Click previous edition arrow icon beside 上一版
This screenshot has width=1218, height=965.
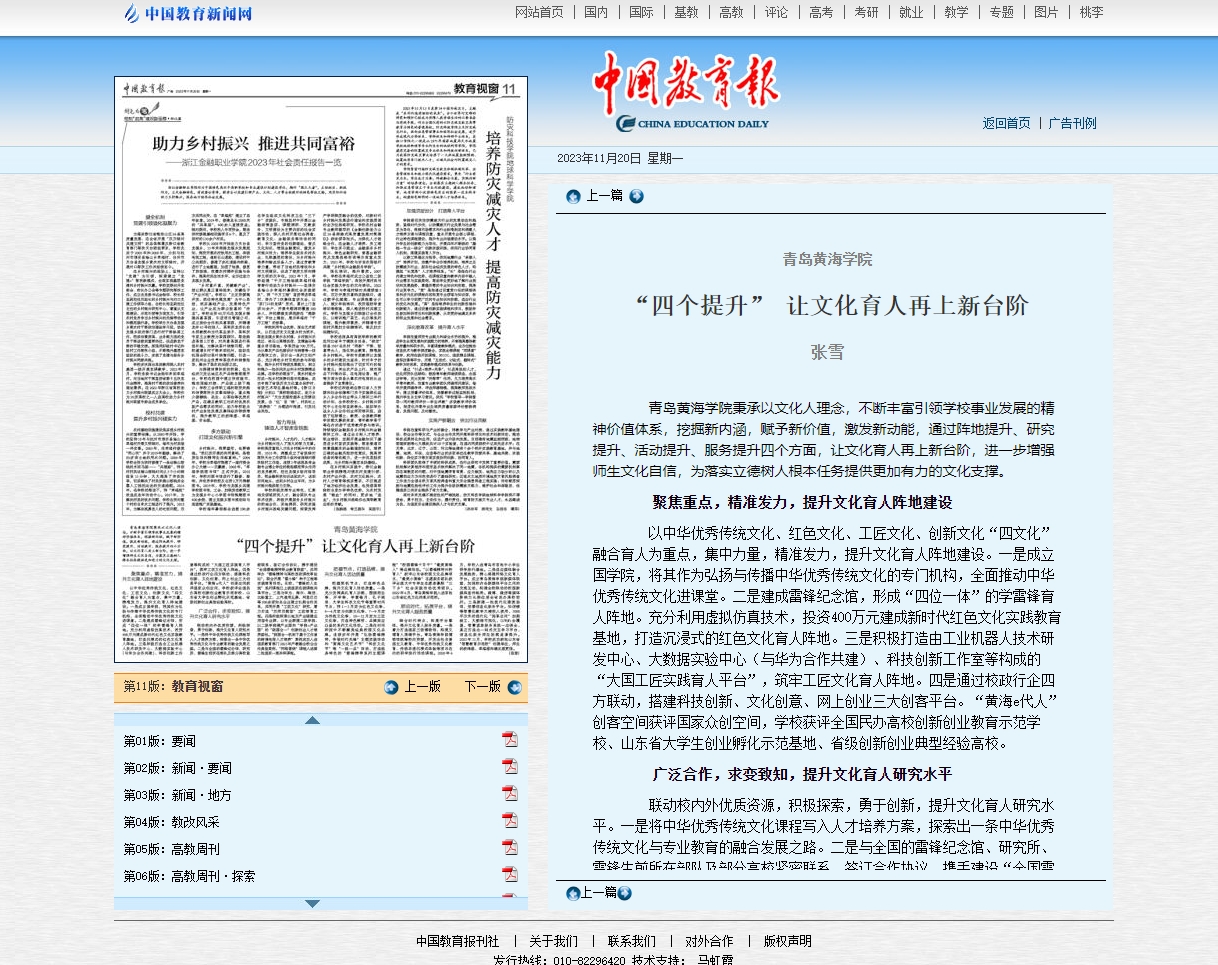coord(391,687)
